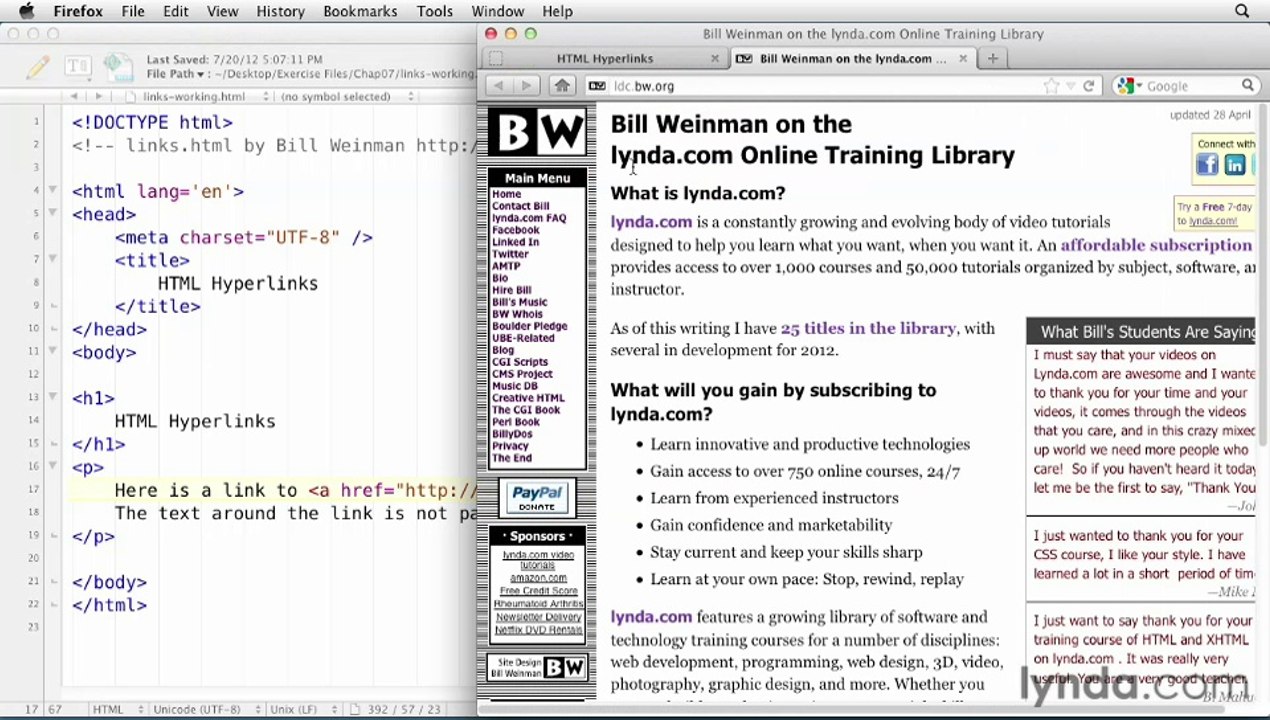Follow the affordable subscription link
The image size is (1270, 720).
click(1156, 245)
